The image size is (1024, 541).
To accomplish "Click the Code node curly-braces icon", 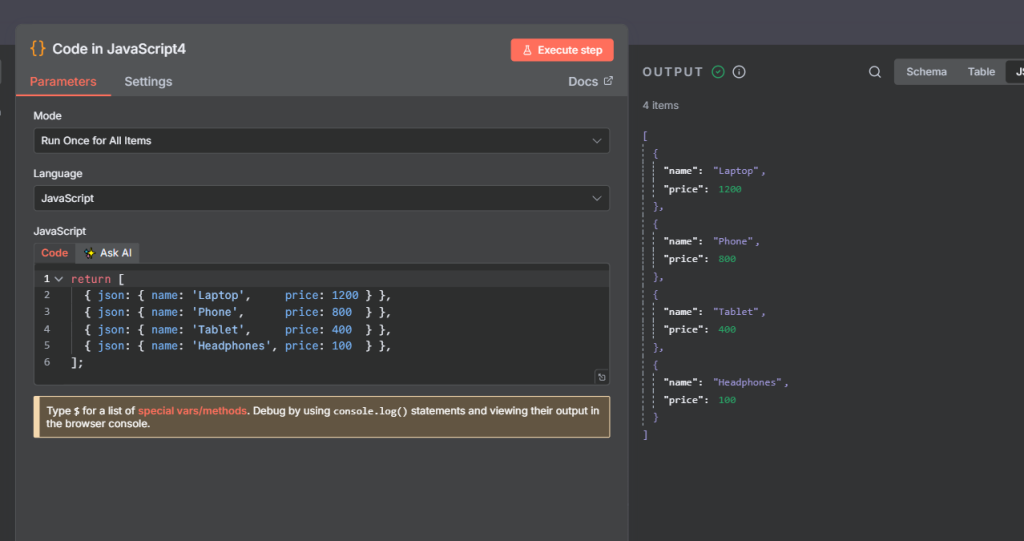I will (38, 48).
